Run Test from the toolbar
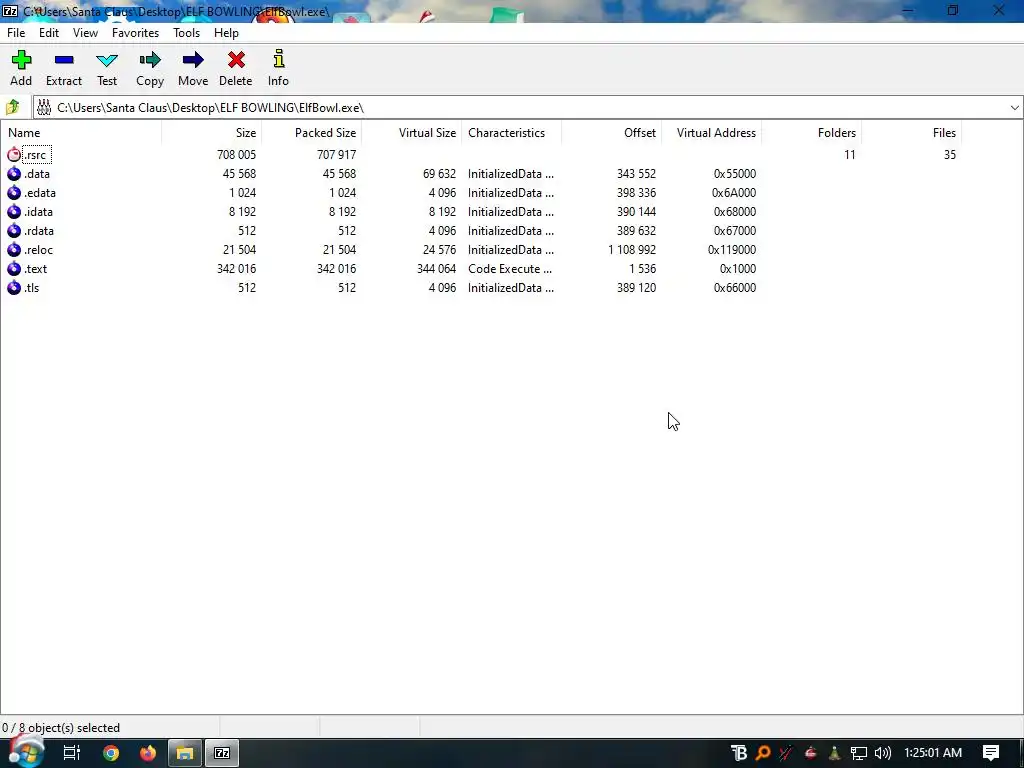 pos(107,61)
